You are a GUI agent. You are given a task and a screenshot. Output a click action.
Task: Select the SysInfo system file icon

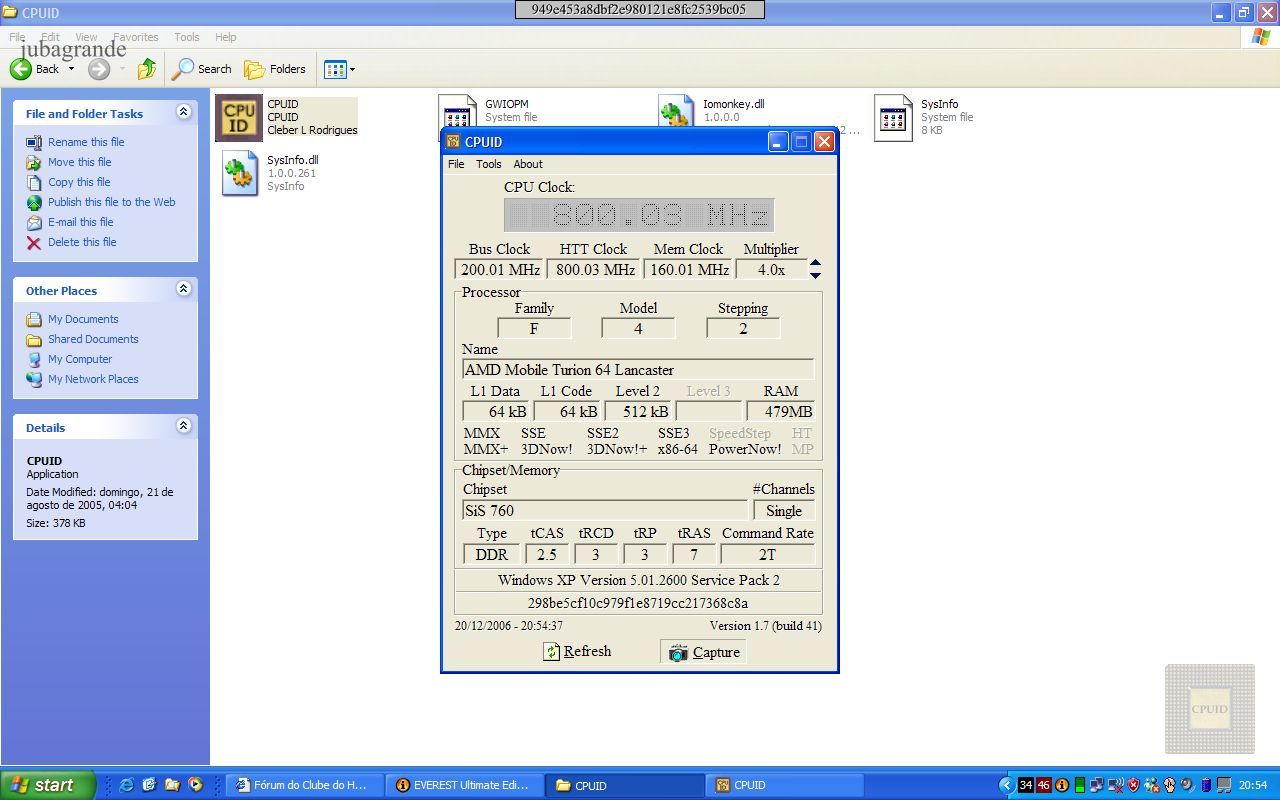893,118
